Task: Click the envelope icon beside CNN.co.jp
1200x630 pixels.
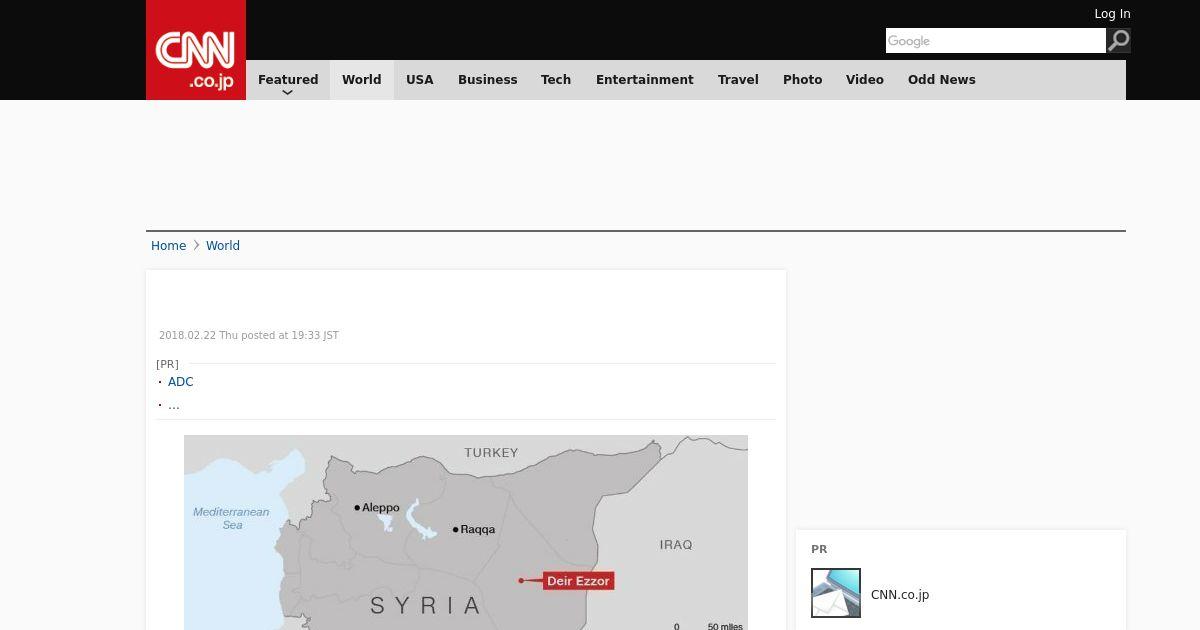Action: point(836,593)
